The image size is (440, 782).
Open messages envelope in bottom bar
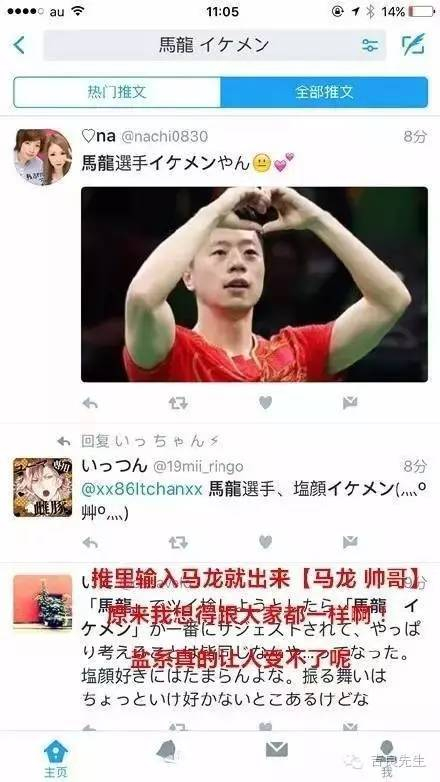pos(276,750)
